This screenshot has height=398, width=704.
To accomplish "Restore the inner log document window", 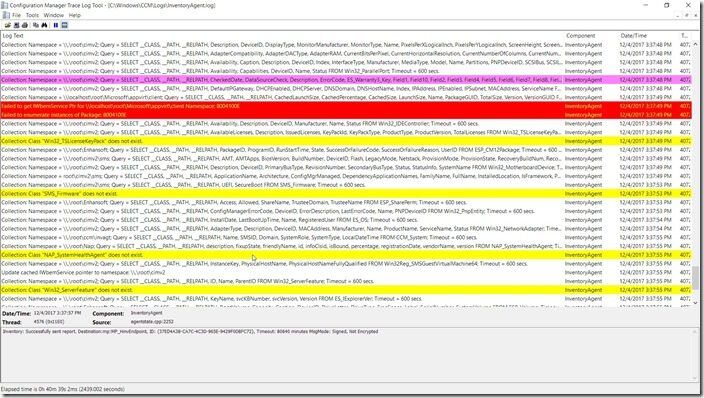I will 687,15.
